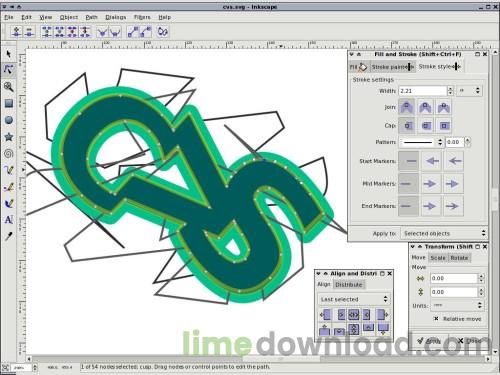Click the Object to path toolbar icon
Image resolution: width=500 pixels, height=375 pixels.
coord(163,32)
